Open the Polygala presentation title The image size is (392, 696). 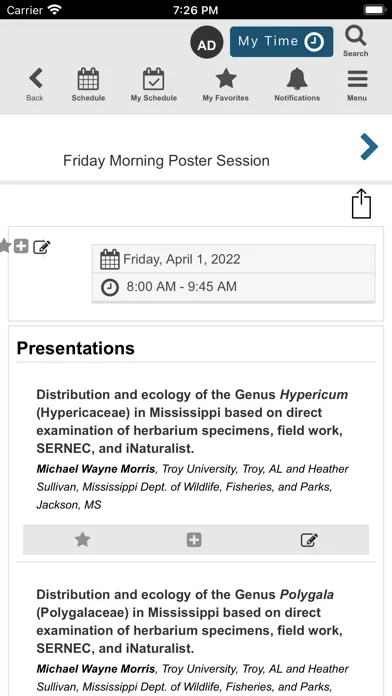point(190,621)
